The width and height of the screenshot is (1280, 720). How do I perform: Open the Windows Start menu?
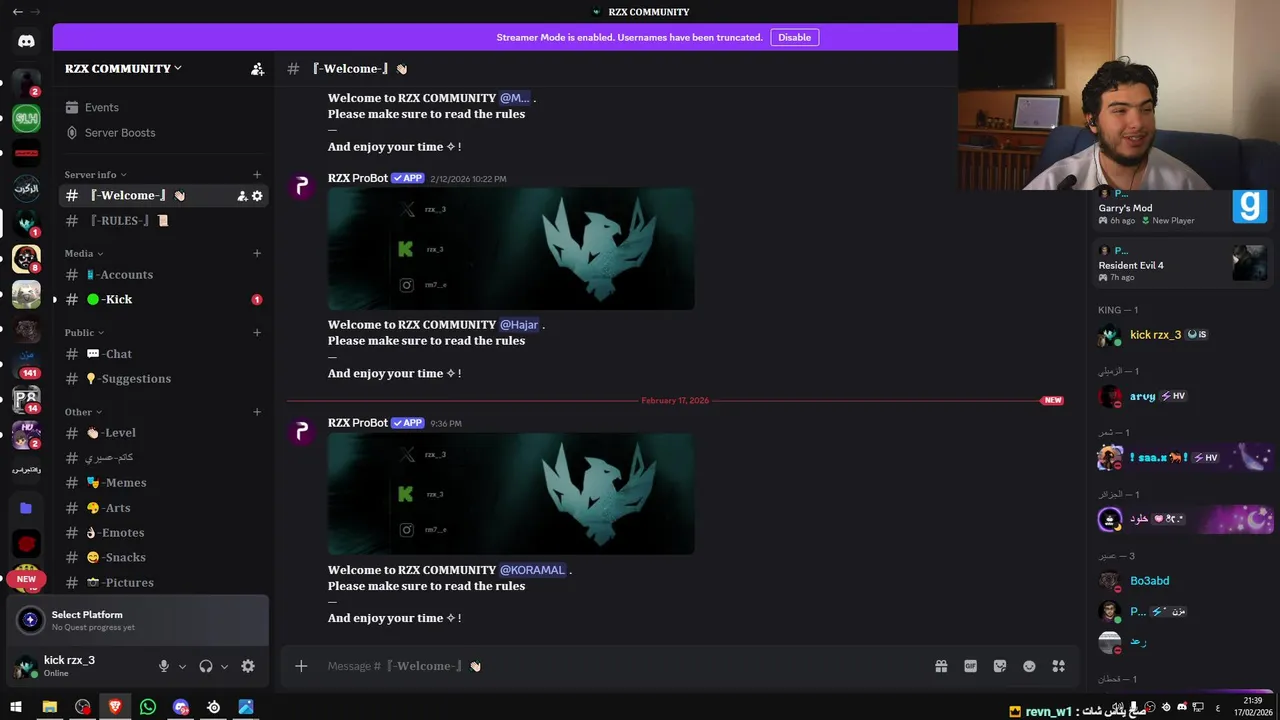(17, 707)
